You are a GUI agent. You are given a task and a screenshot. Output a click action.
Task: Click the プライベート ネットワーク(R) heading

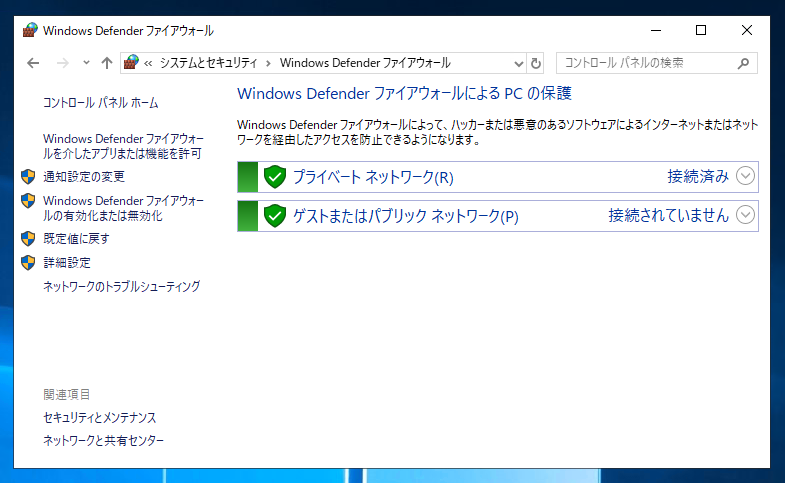(x=373, y=177)
